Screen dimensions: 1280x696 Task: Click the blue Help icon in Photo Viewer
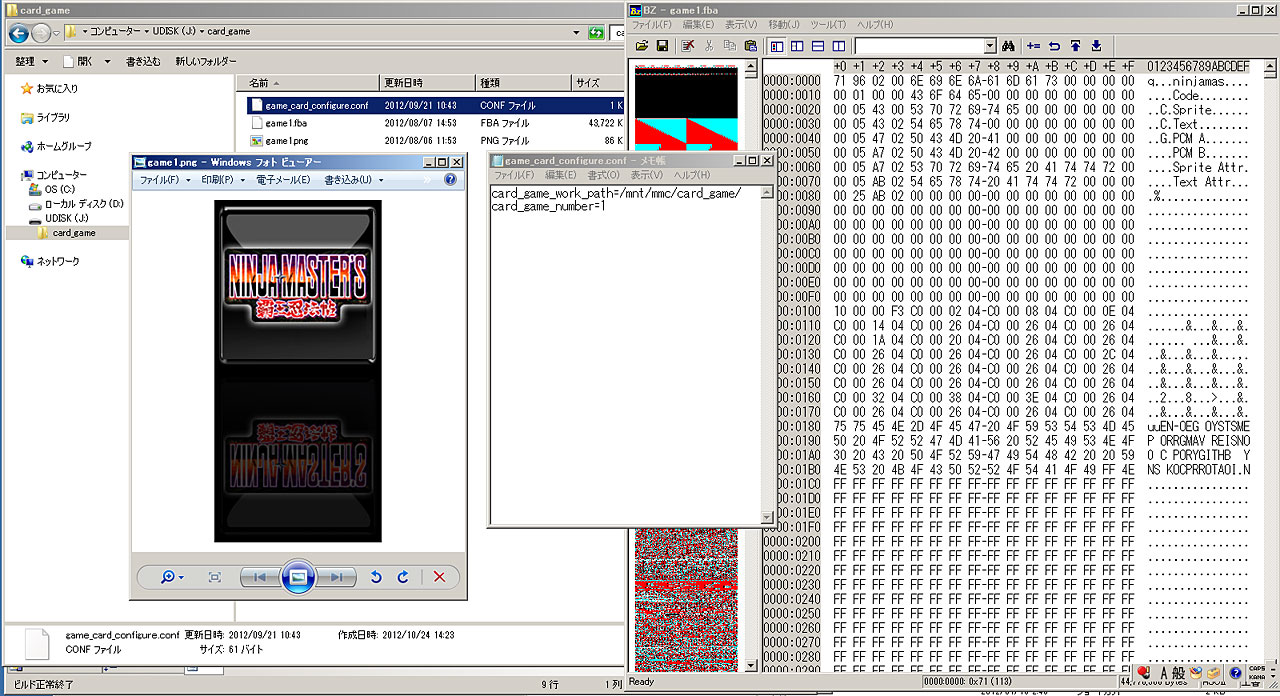coord(450,180)
